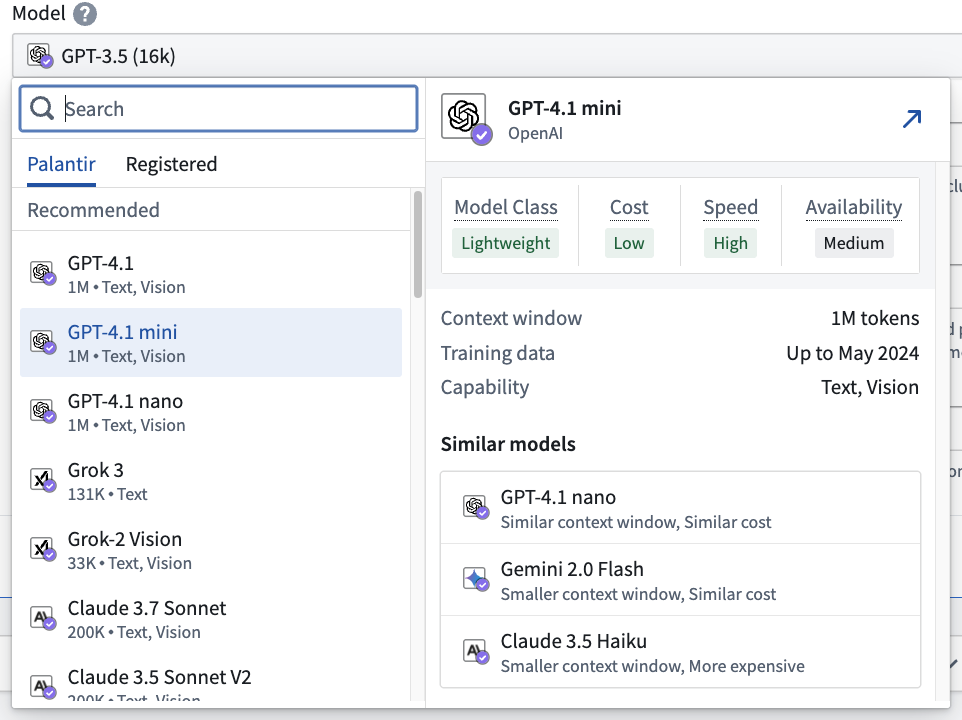
Task: Click the Speed label
Action: pyautogui.click(x=731, y=207)
